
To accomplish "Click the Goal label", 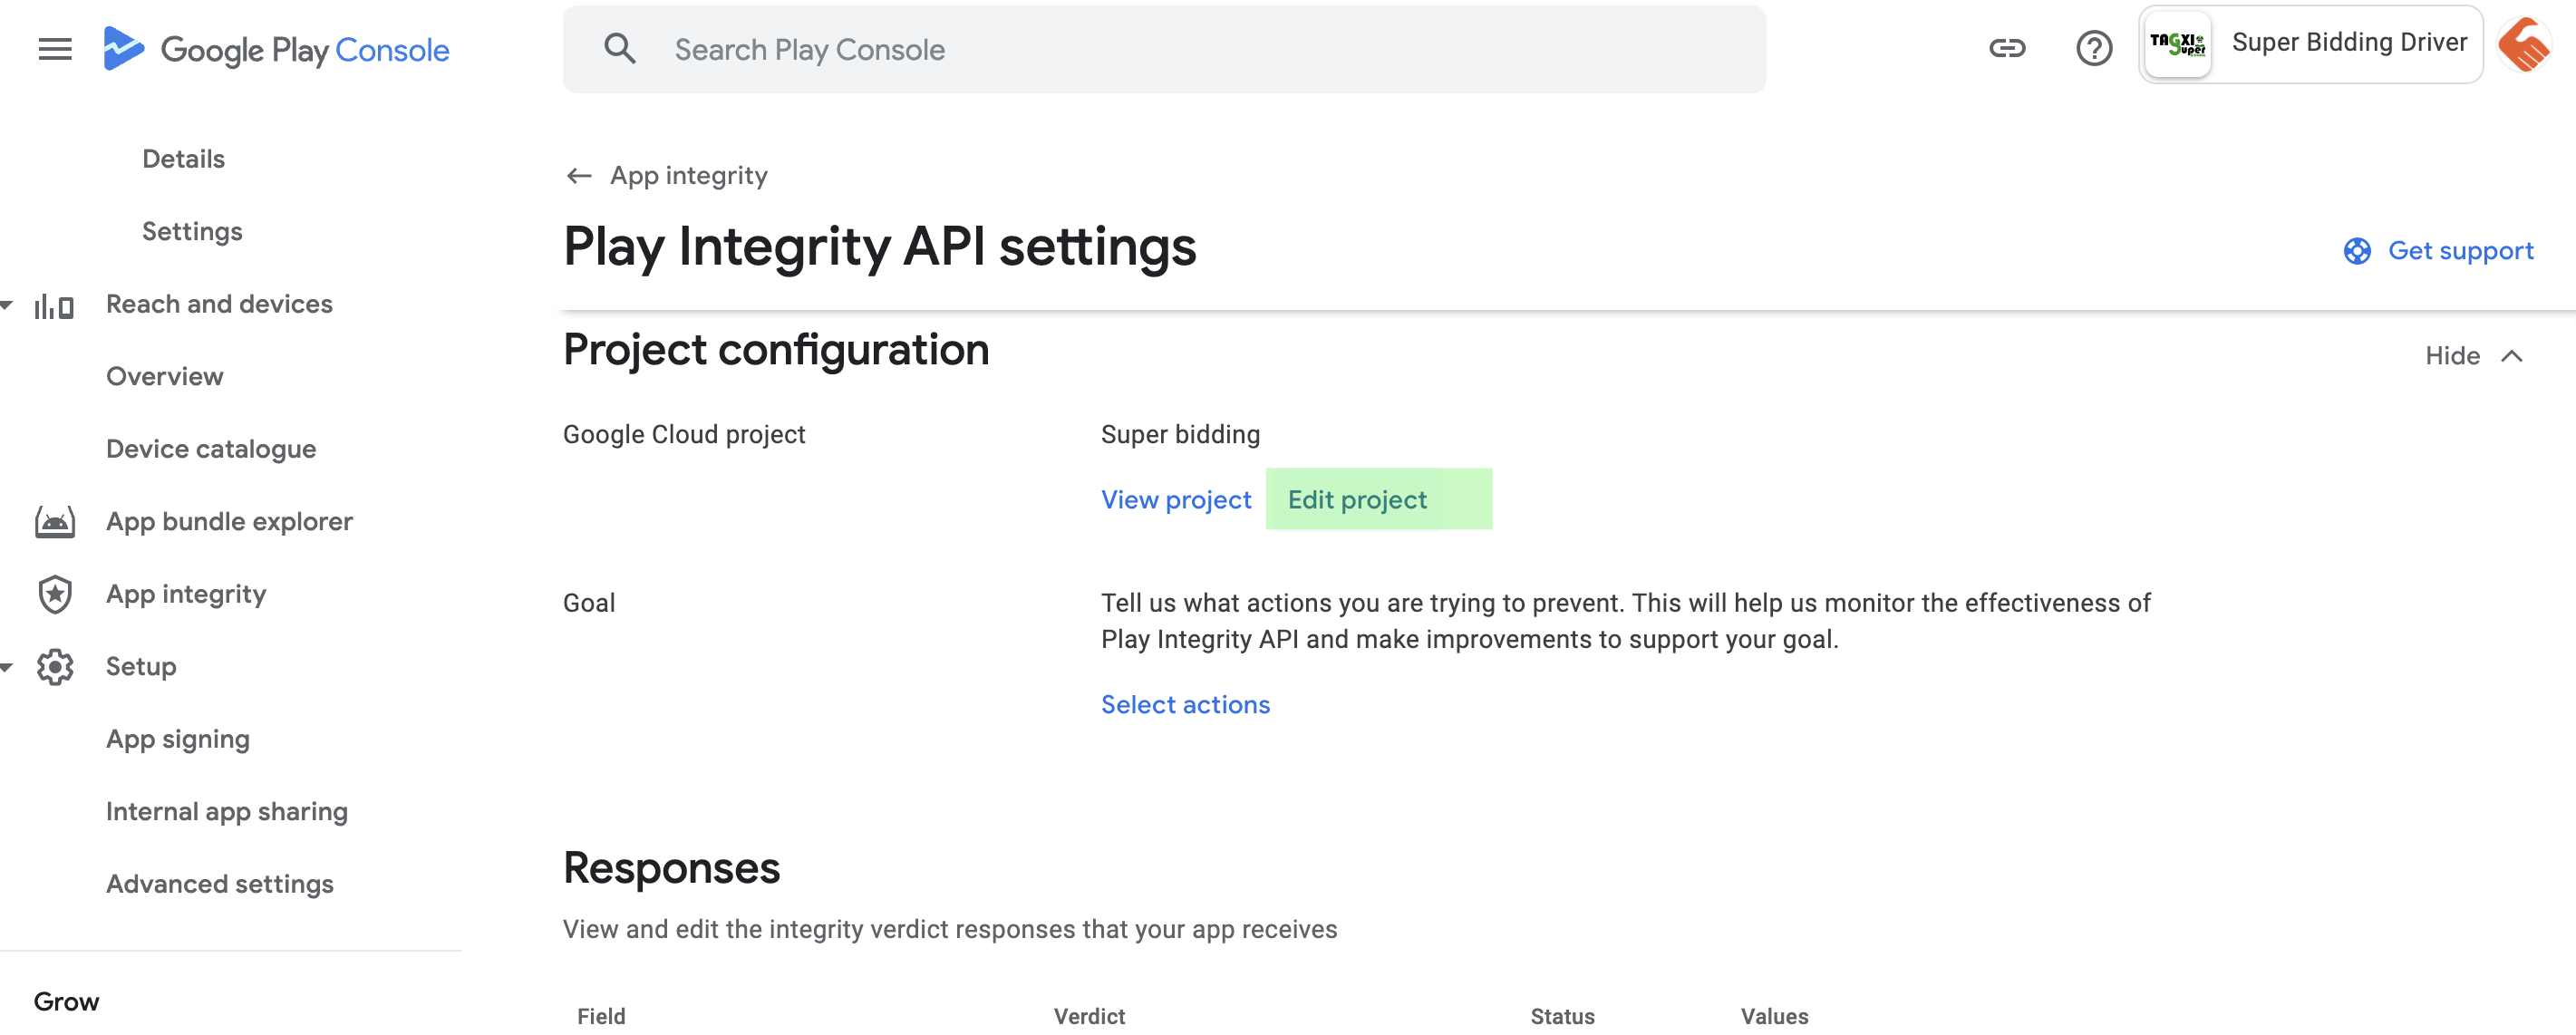I will click(x=589, y=604).
